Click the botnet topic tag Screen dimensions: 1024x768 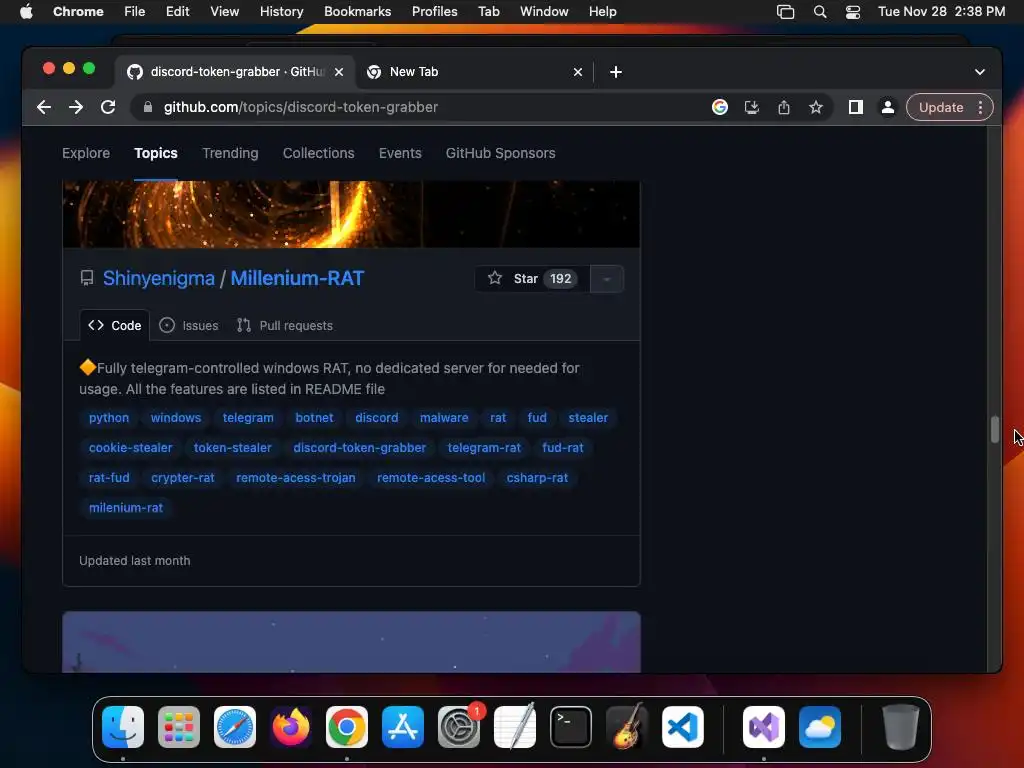pos(314,418)
